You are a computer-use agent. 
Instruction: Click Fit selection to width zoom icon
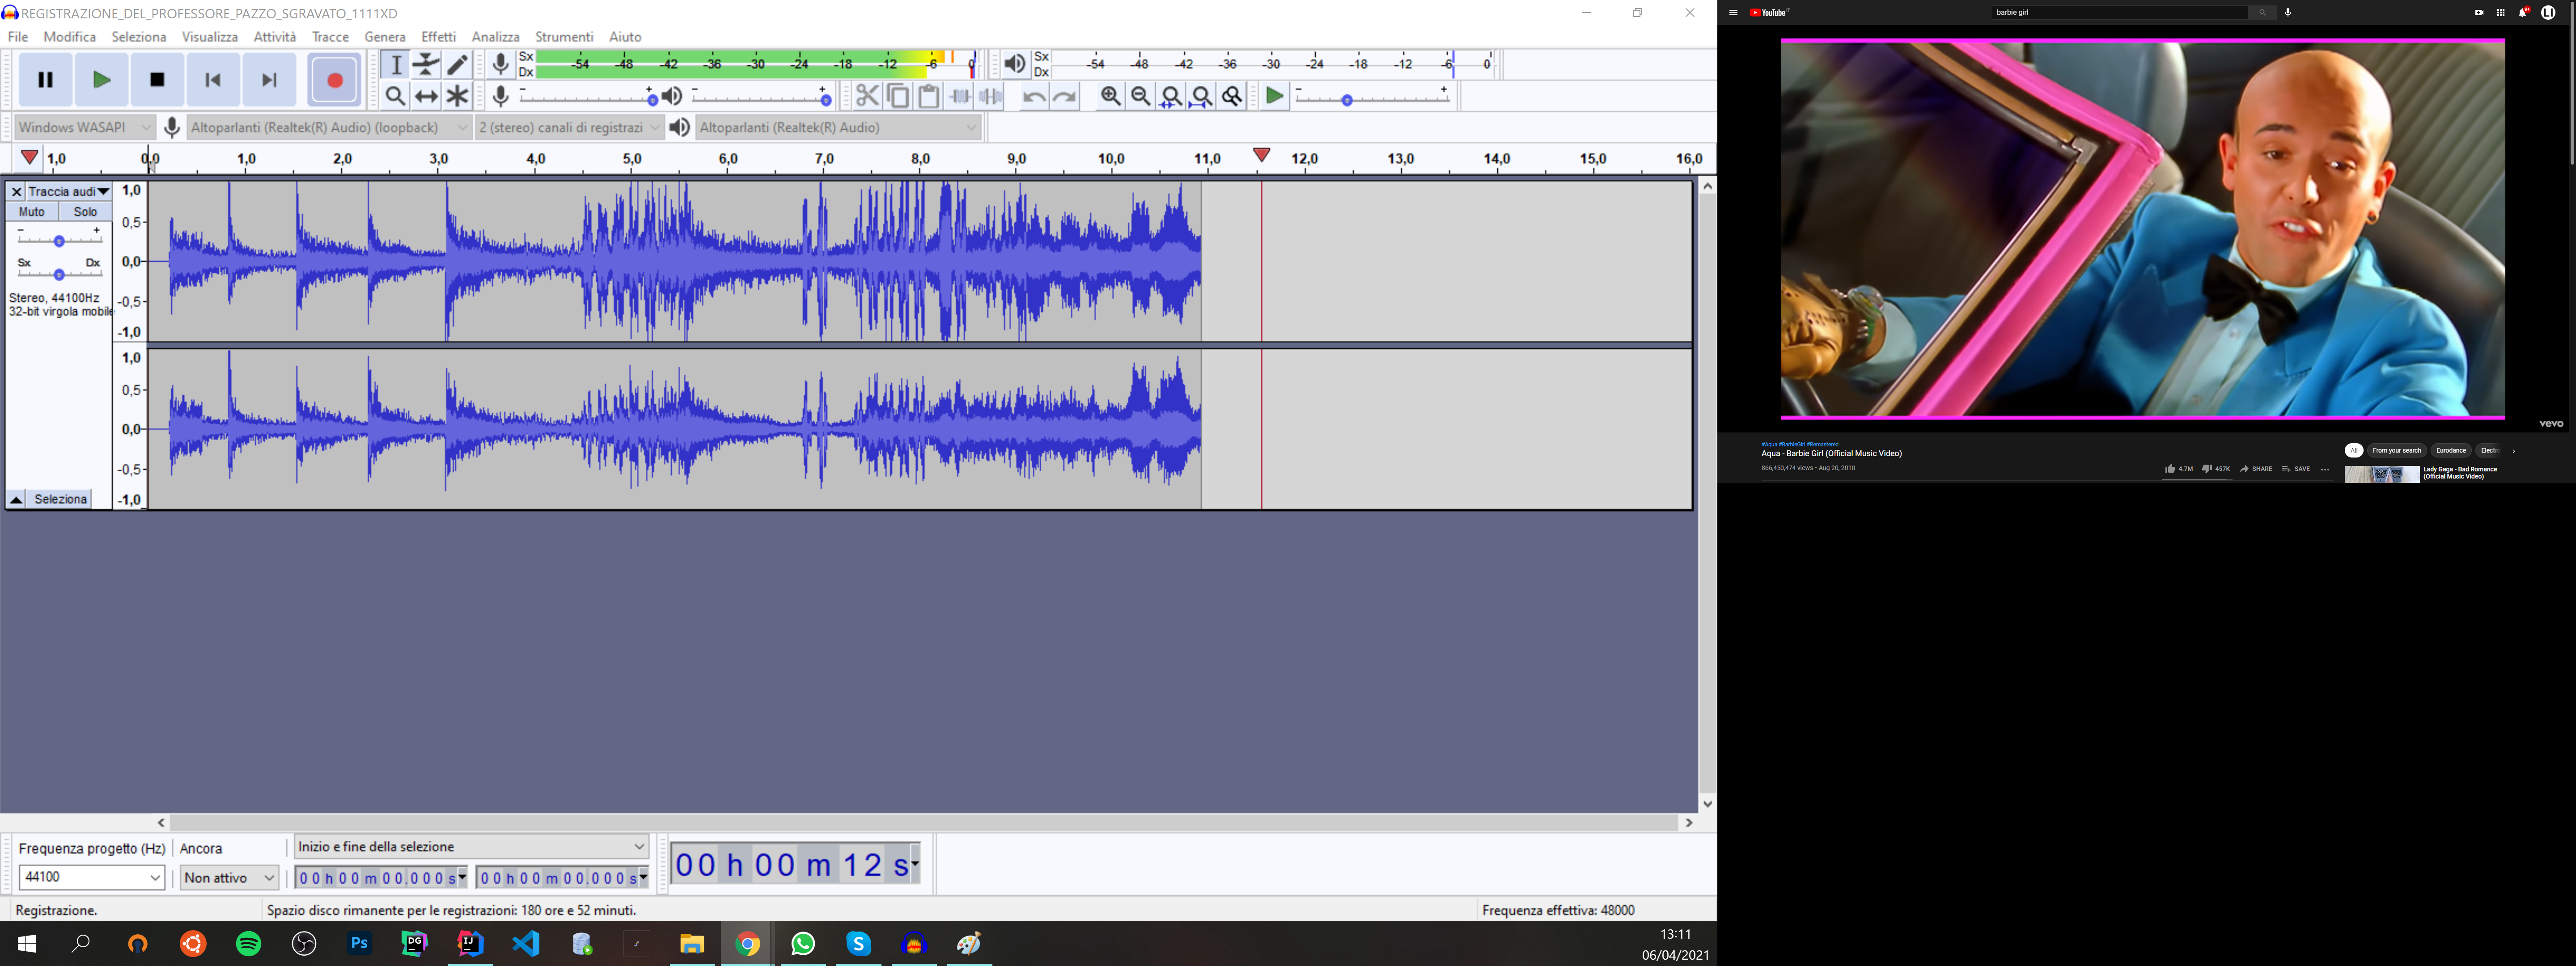click(x=1171, y=96)
